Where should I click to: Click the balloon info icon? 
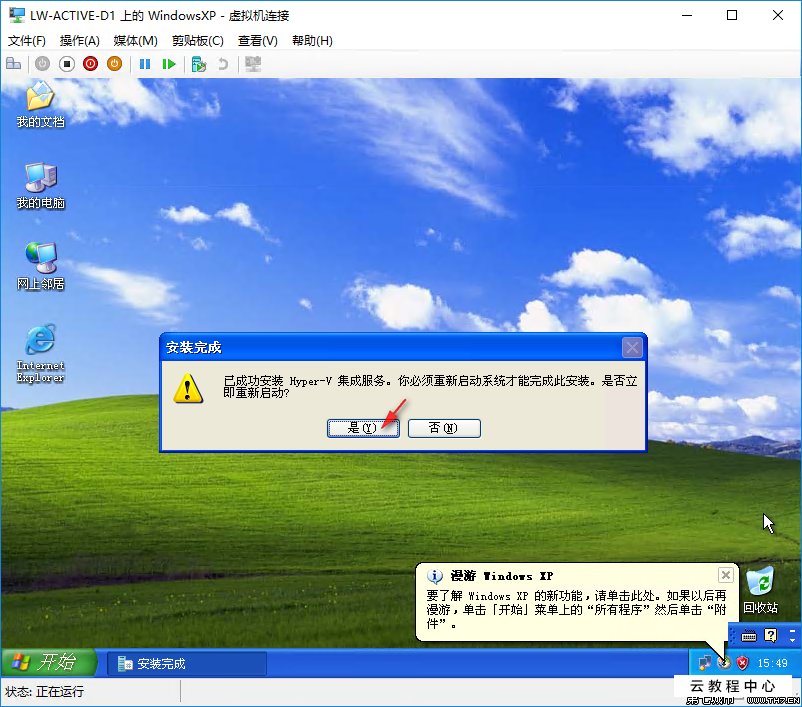435,577
